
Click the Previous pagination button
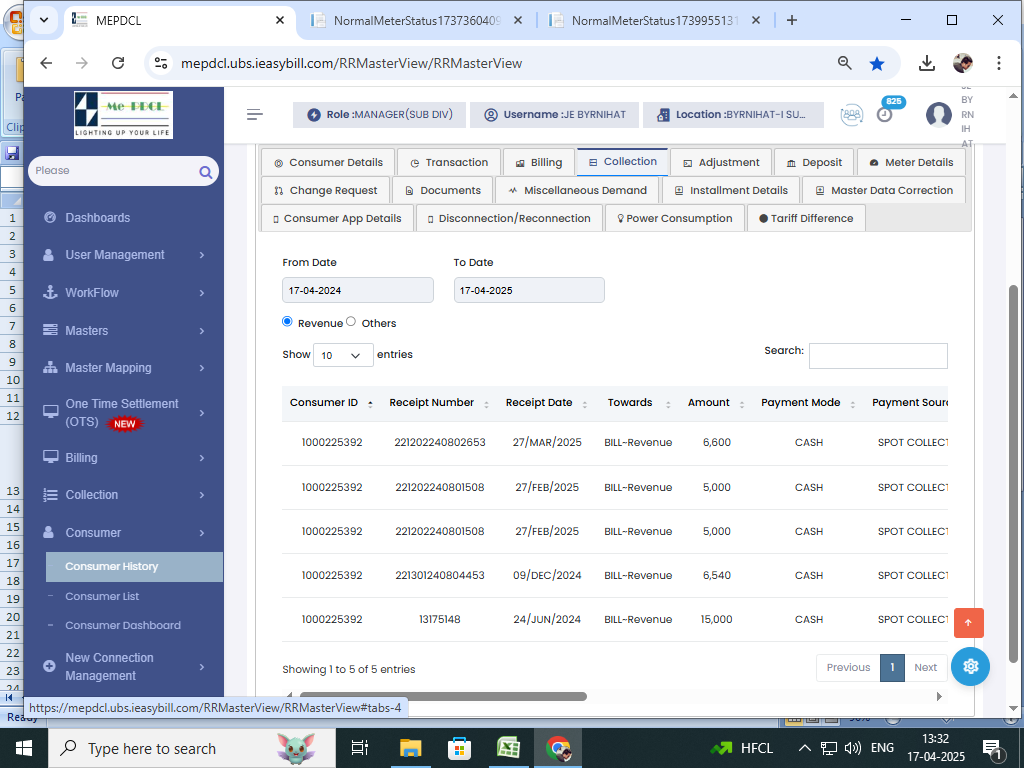click(848, 667)
